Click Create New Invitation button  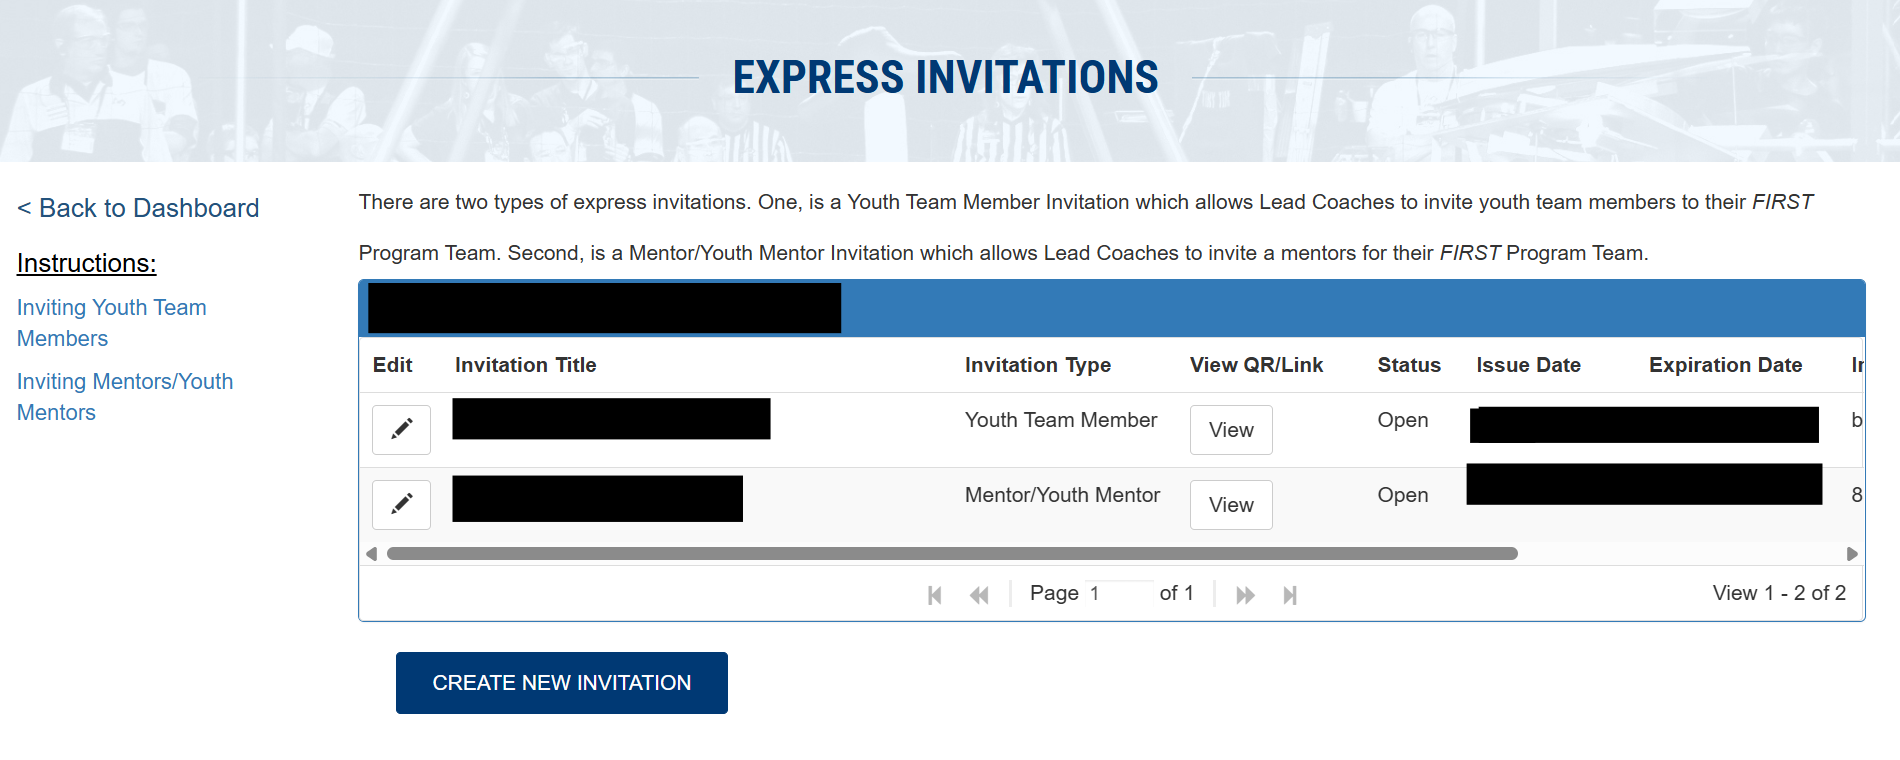tap(562, 683)
